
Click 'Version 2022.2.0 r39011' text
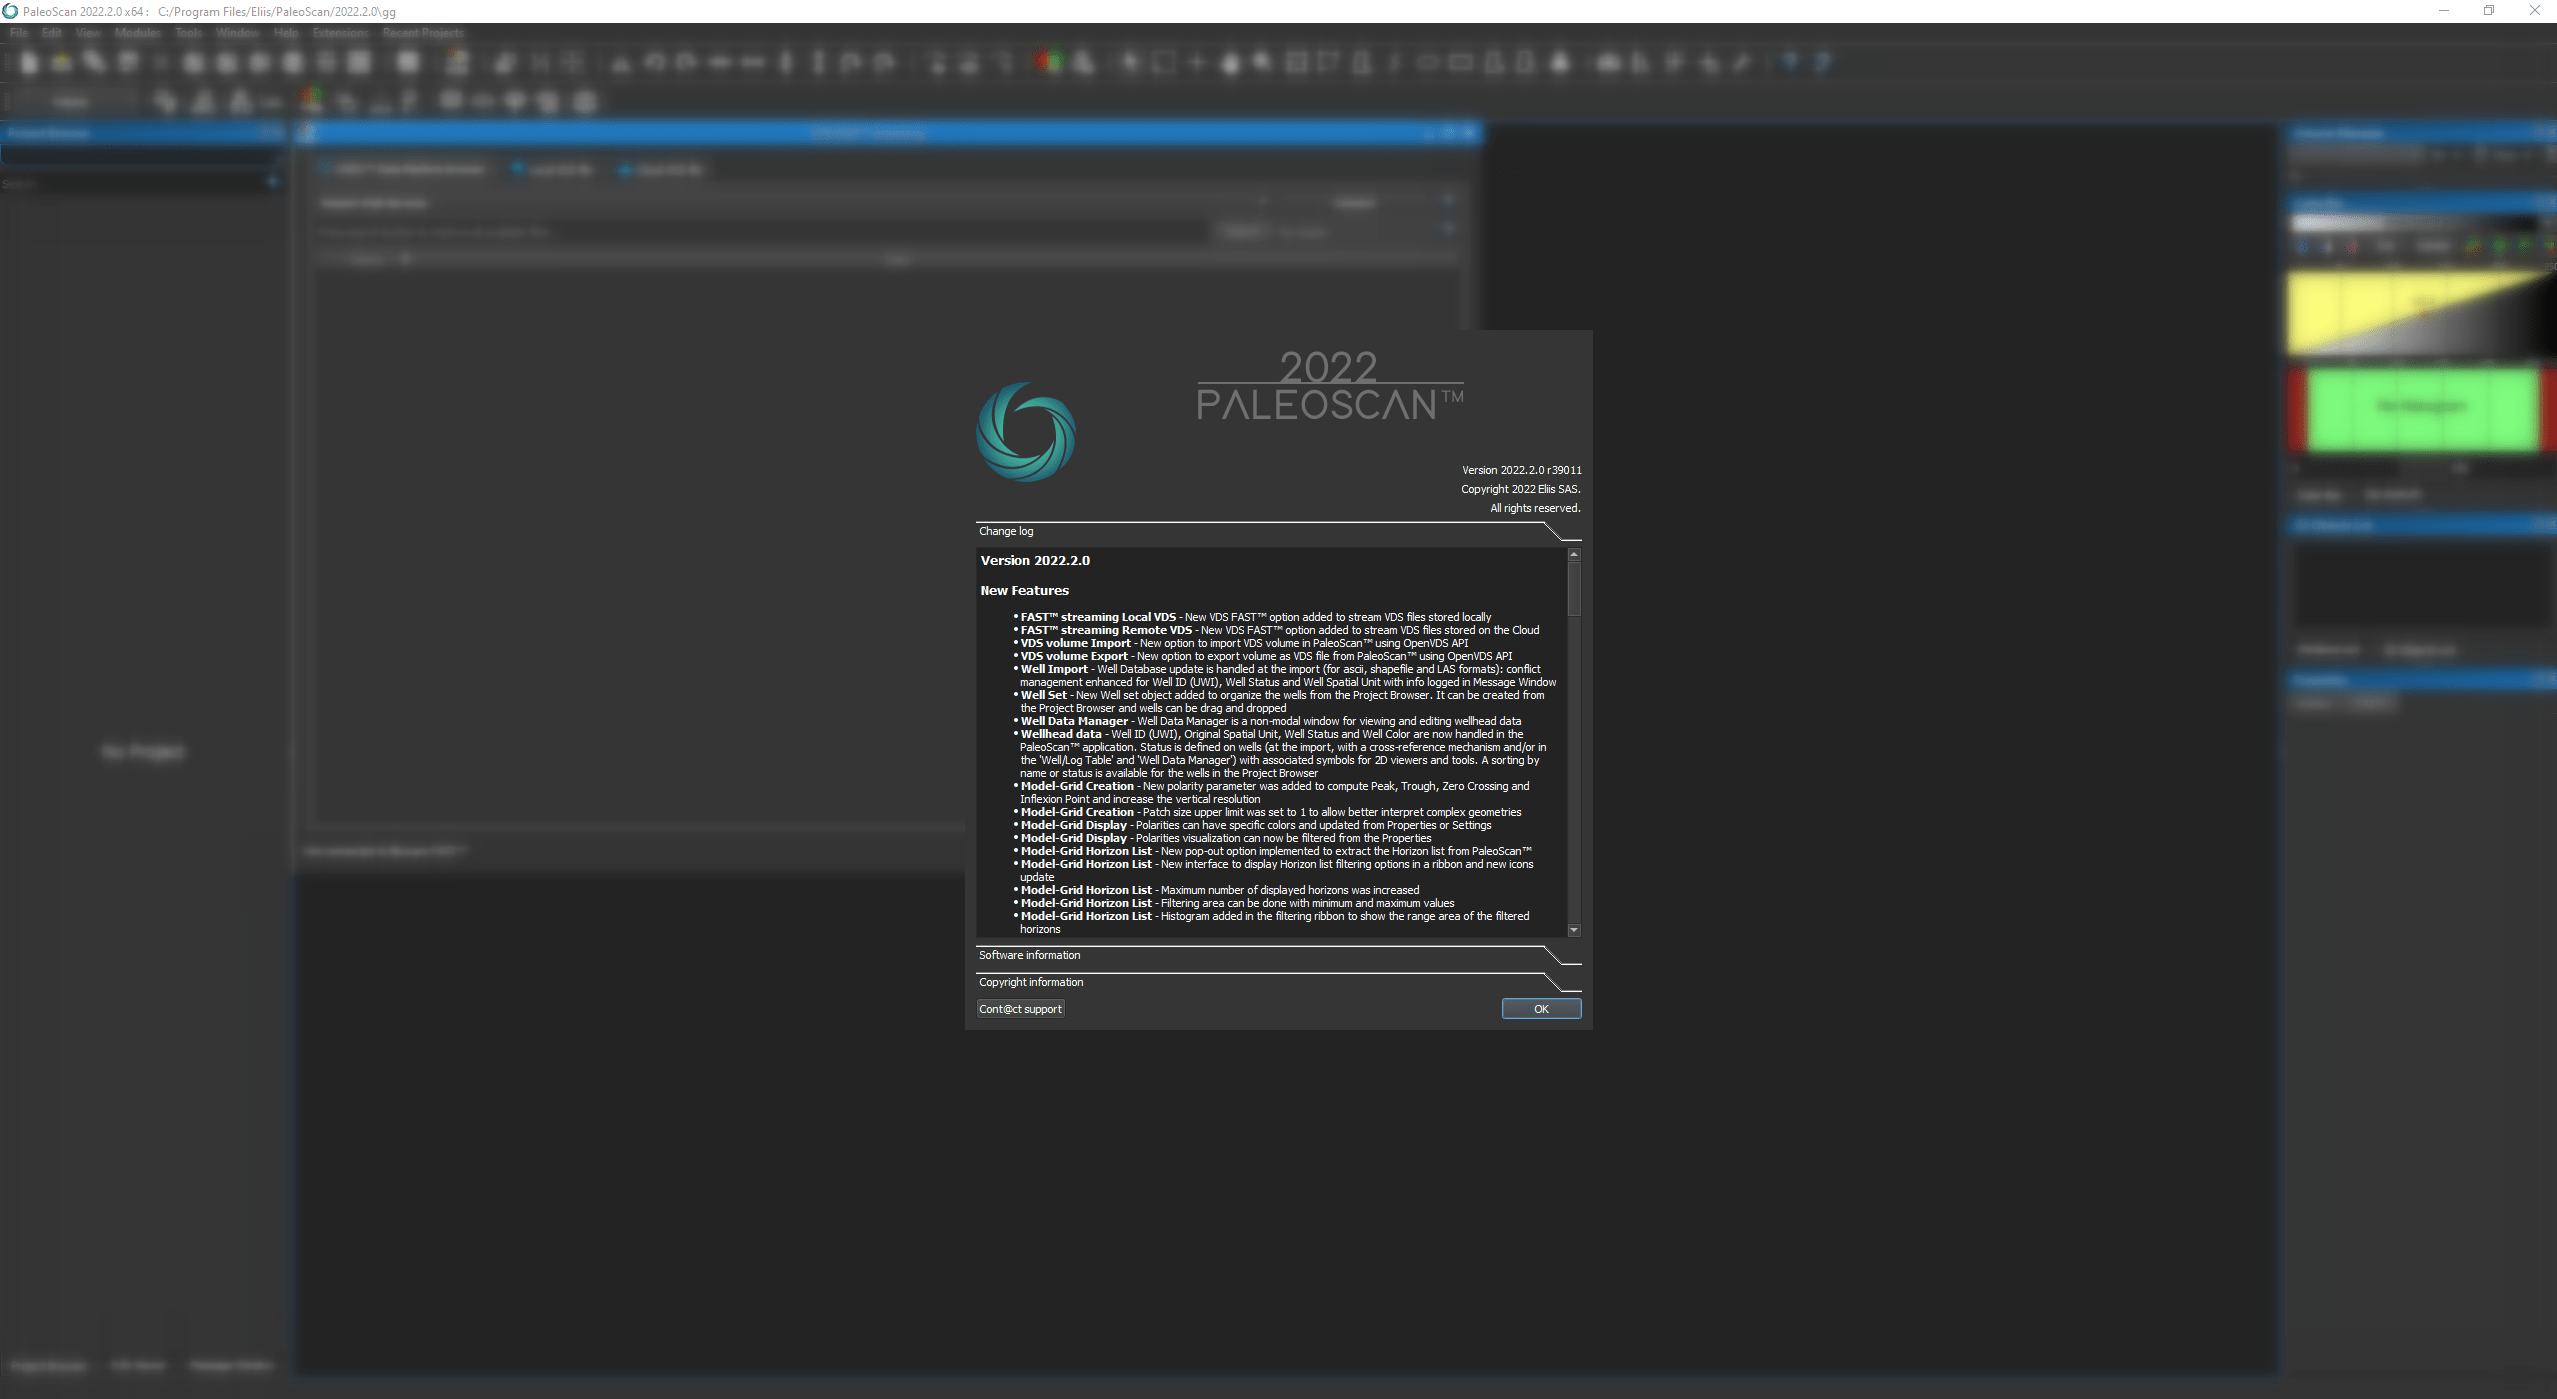(1521, 470)
